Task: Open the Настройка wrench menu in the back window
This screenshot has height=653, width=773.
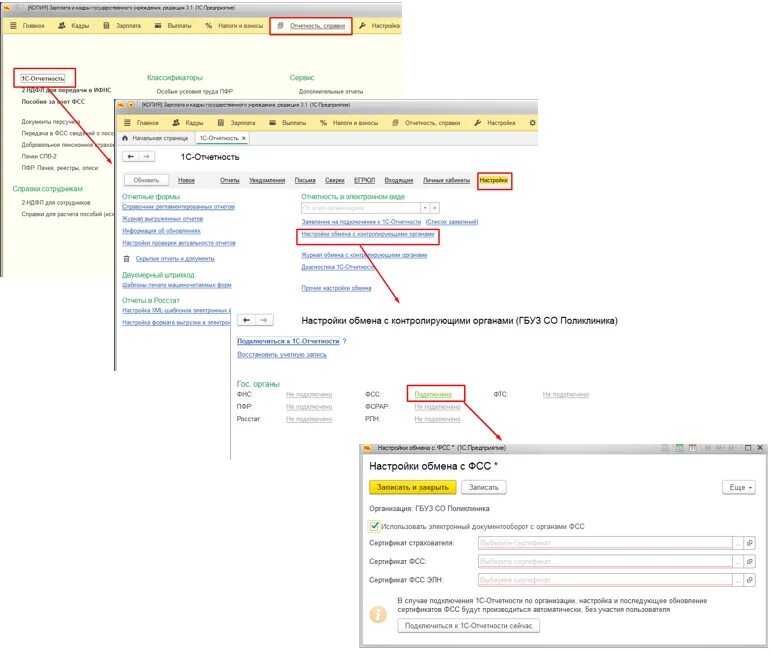Action: pyautogui.click(x=379, y=26)
